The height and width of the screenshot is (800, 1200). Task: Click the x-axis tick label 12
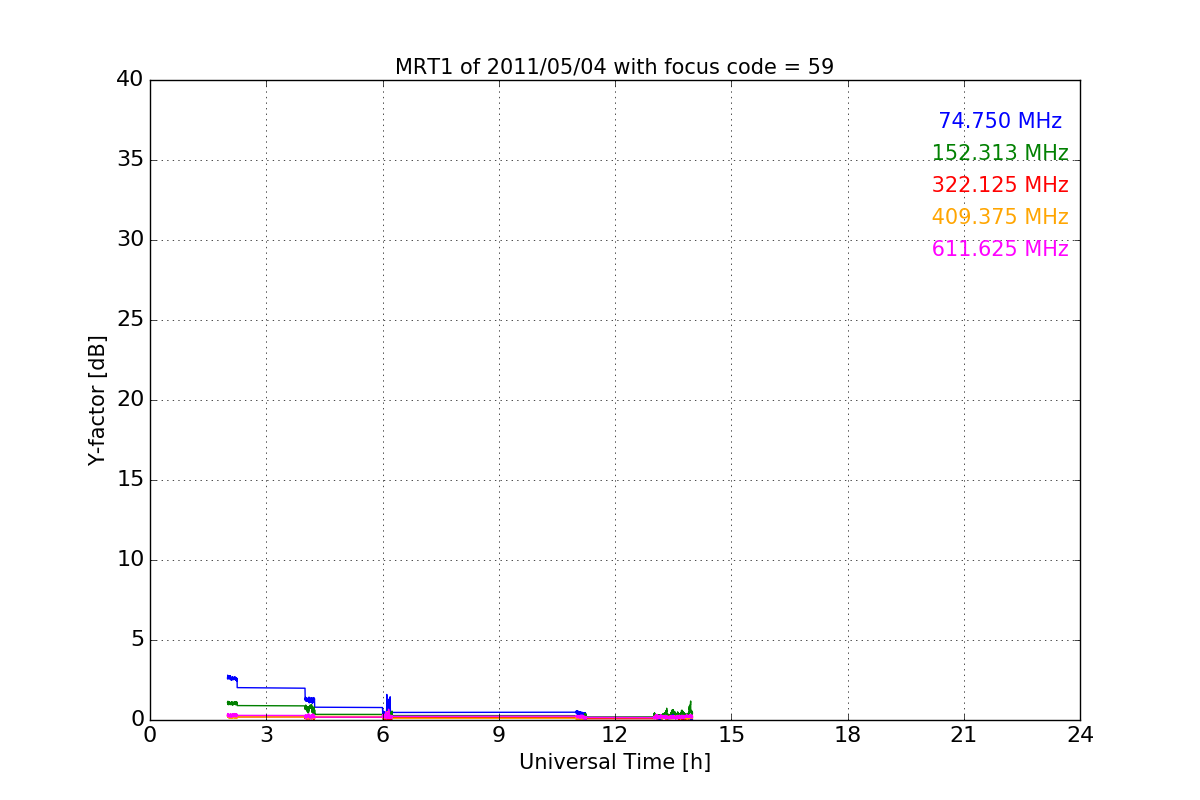point(615,735)
